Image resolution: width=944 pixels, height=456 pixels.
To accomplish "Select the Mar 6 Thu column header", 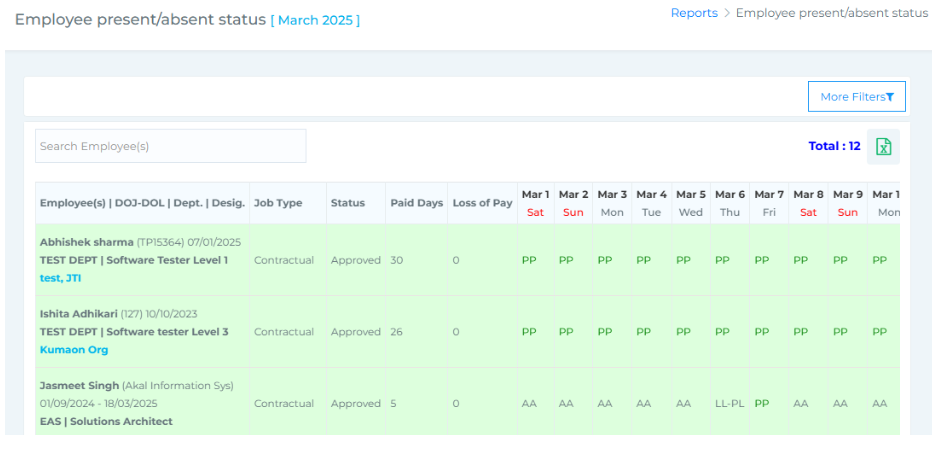I will coord(730,203).
